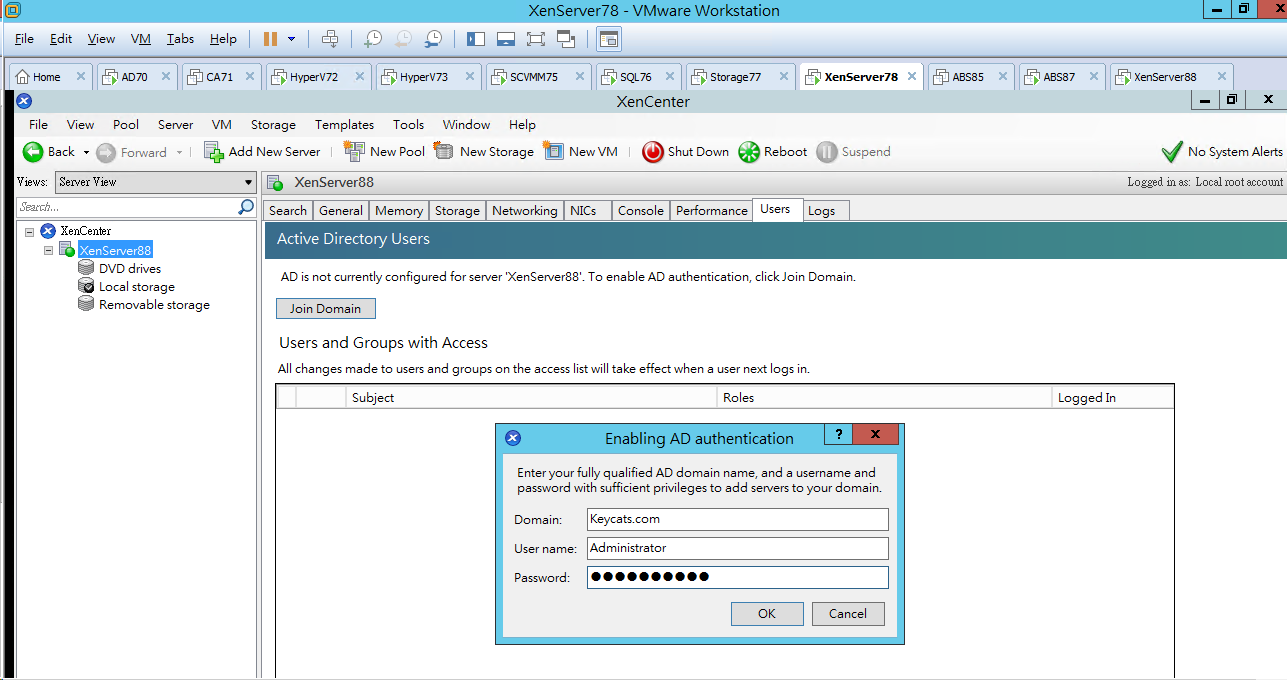Click the Unity mode icon

coord(566,39)
